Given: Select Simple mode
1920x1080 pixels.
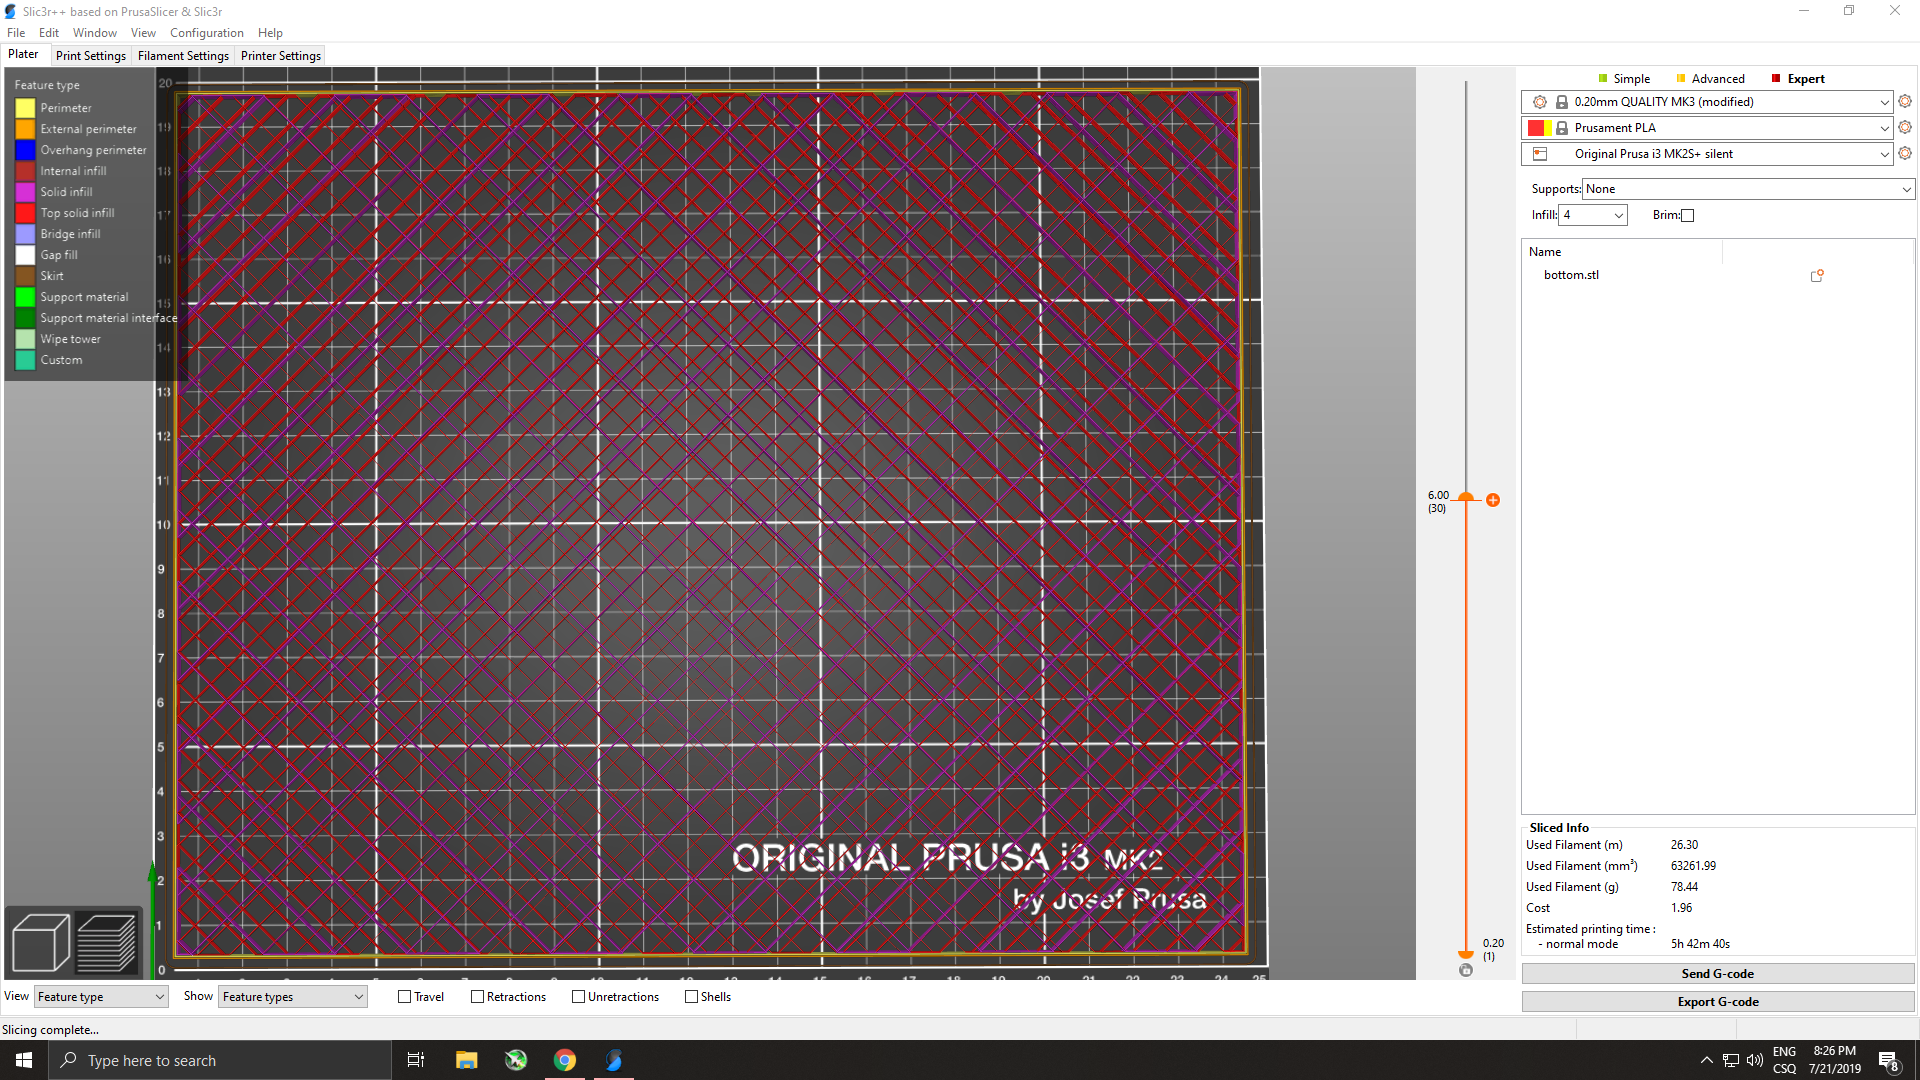Looking at the screenshot, I should 1624,79.
